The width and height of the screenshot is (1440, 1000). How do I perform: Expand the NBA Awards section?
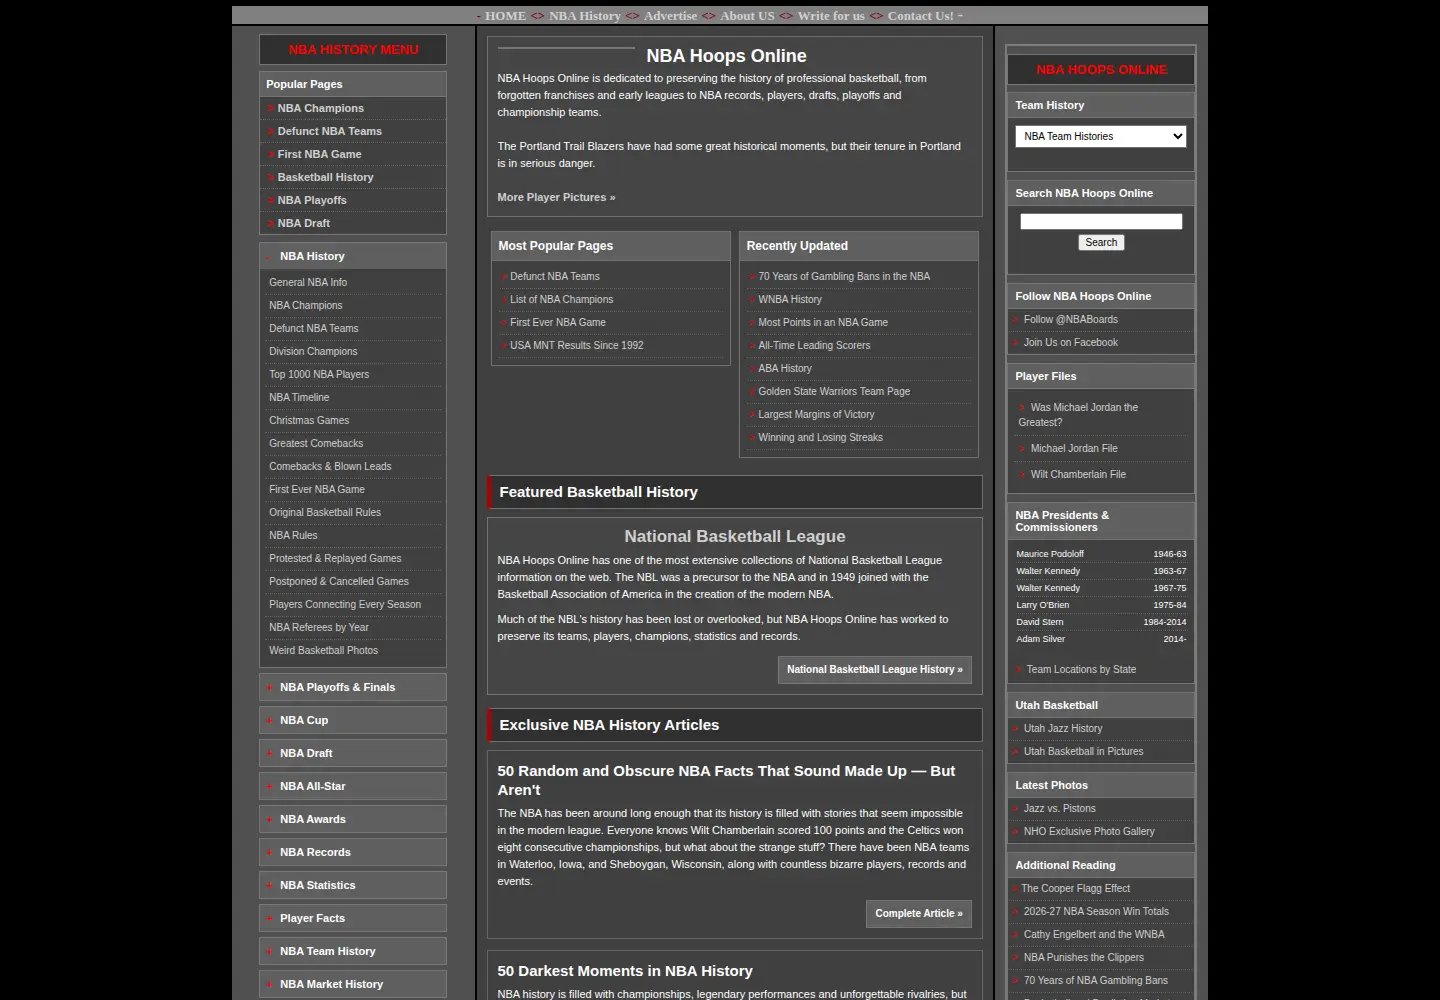pyautogui.click(x=353, y=819)
